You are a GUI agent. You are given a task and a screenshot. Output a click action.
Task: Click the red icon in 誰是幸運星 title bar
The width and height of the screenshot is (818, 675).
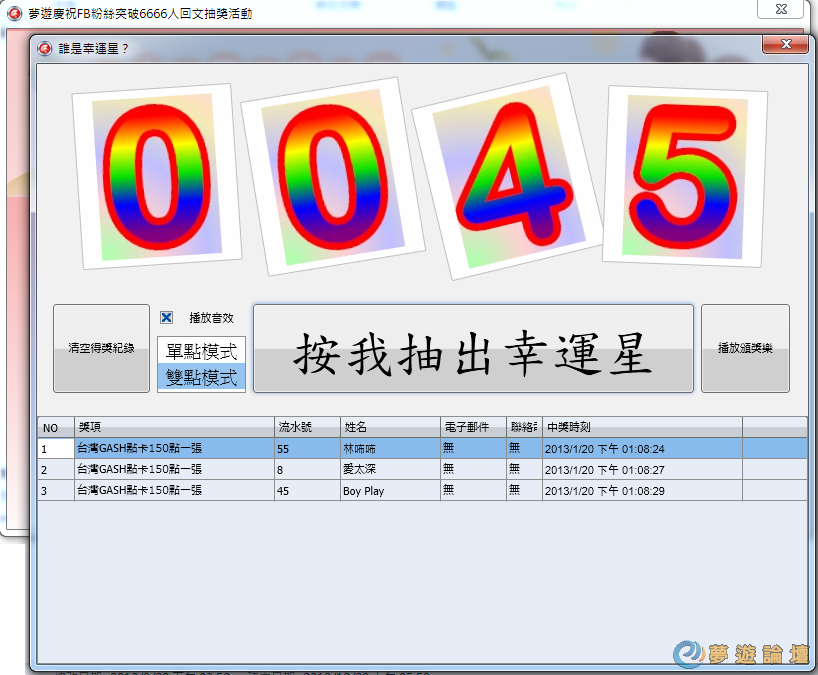[x=46, y=48]
